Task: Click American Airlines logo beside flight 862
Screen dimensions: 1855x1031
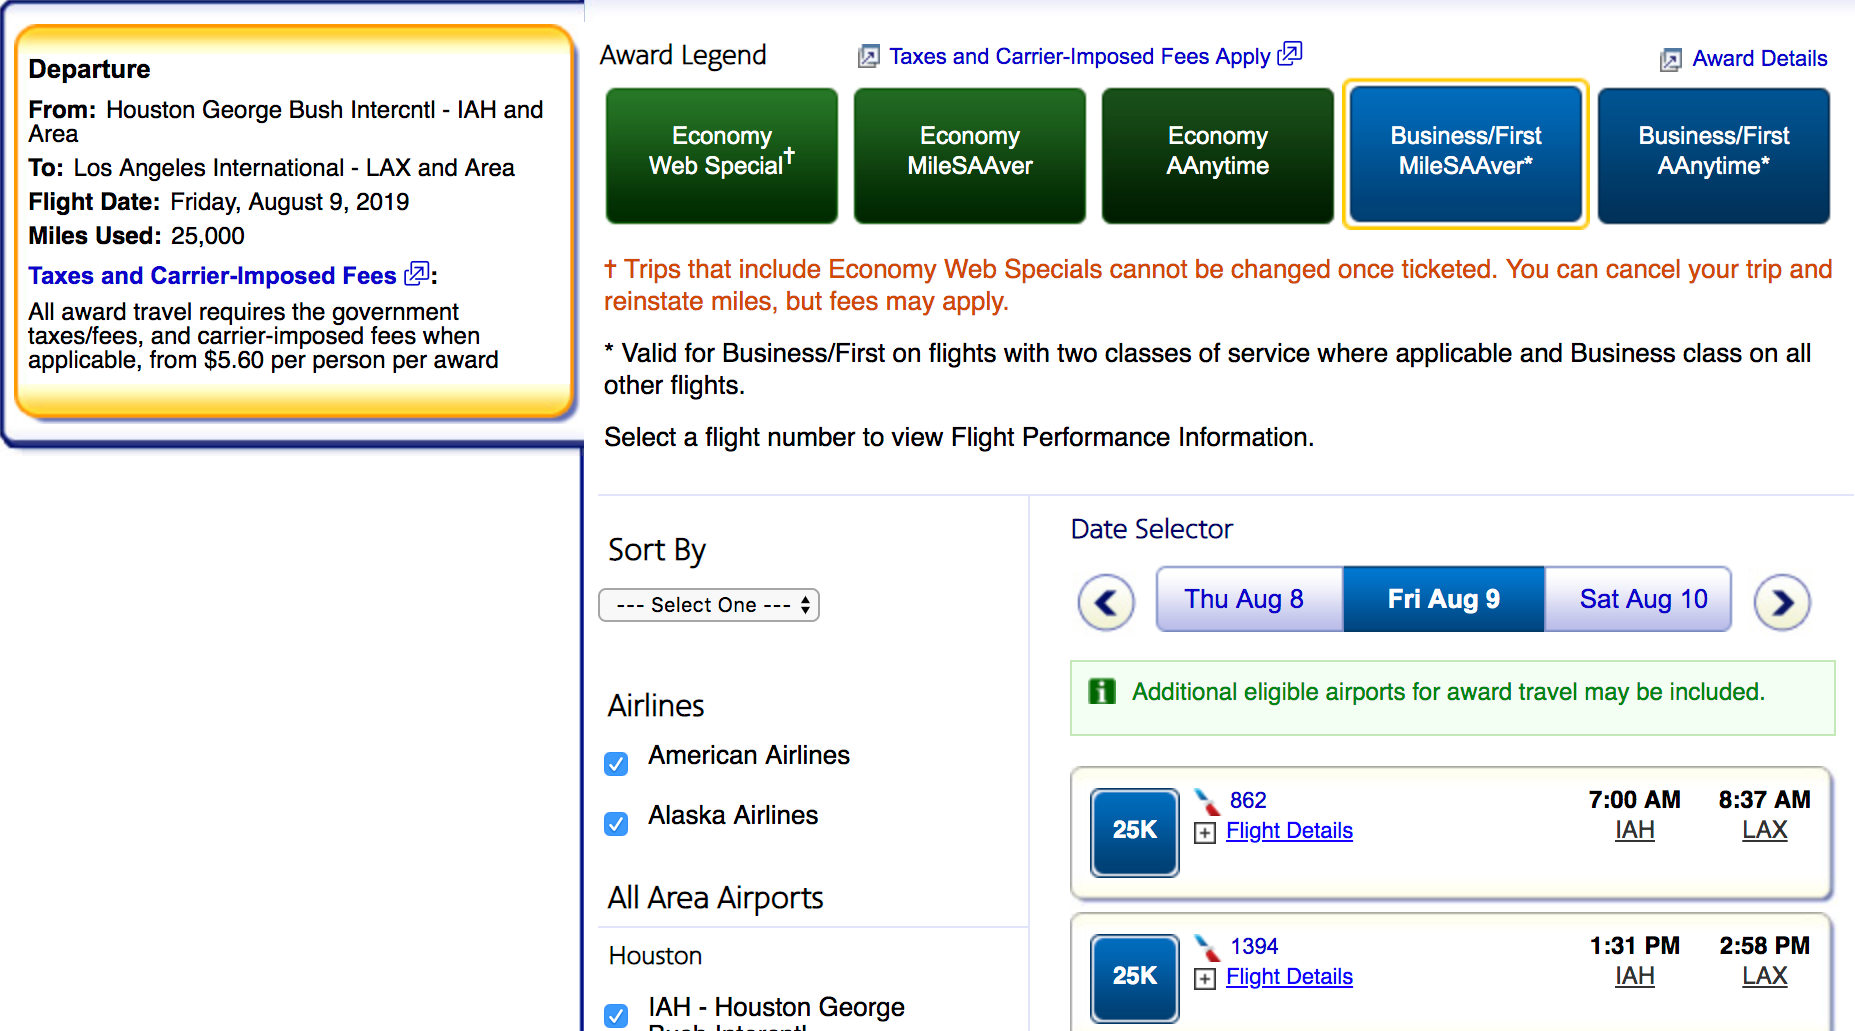Action: [x=1207, y=801]
